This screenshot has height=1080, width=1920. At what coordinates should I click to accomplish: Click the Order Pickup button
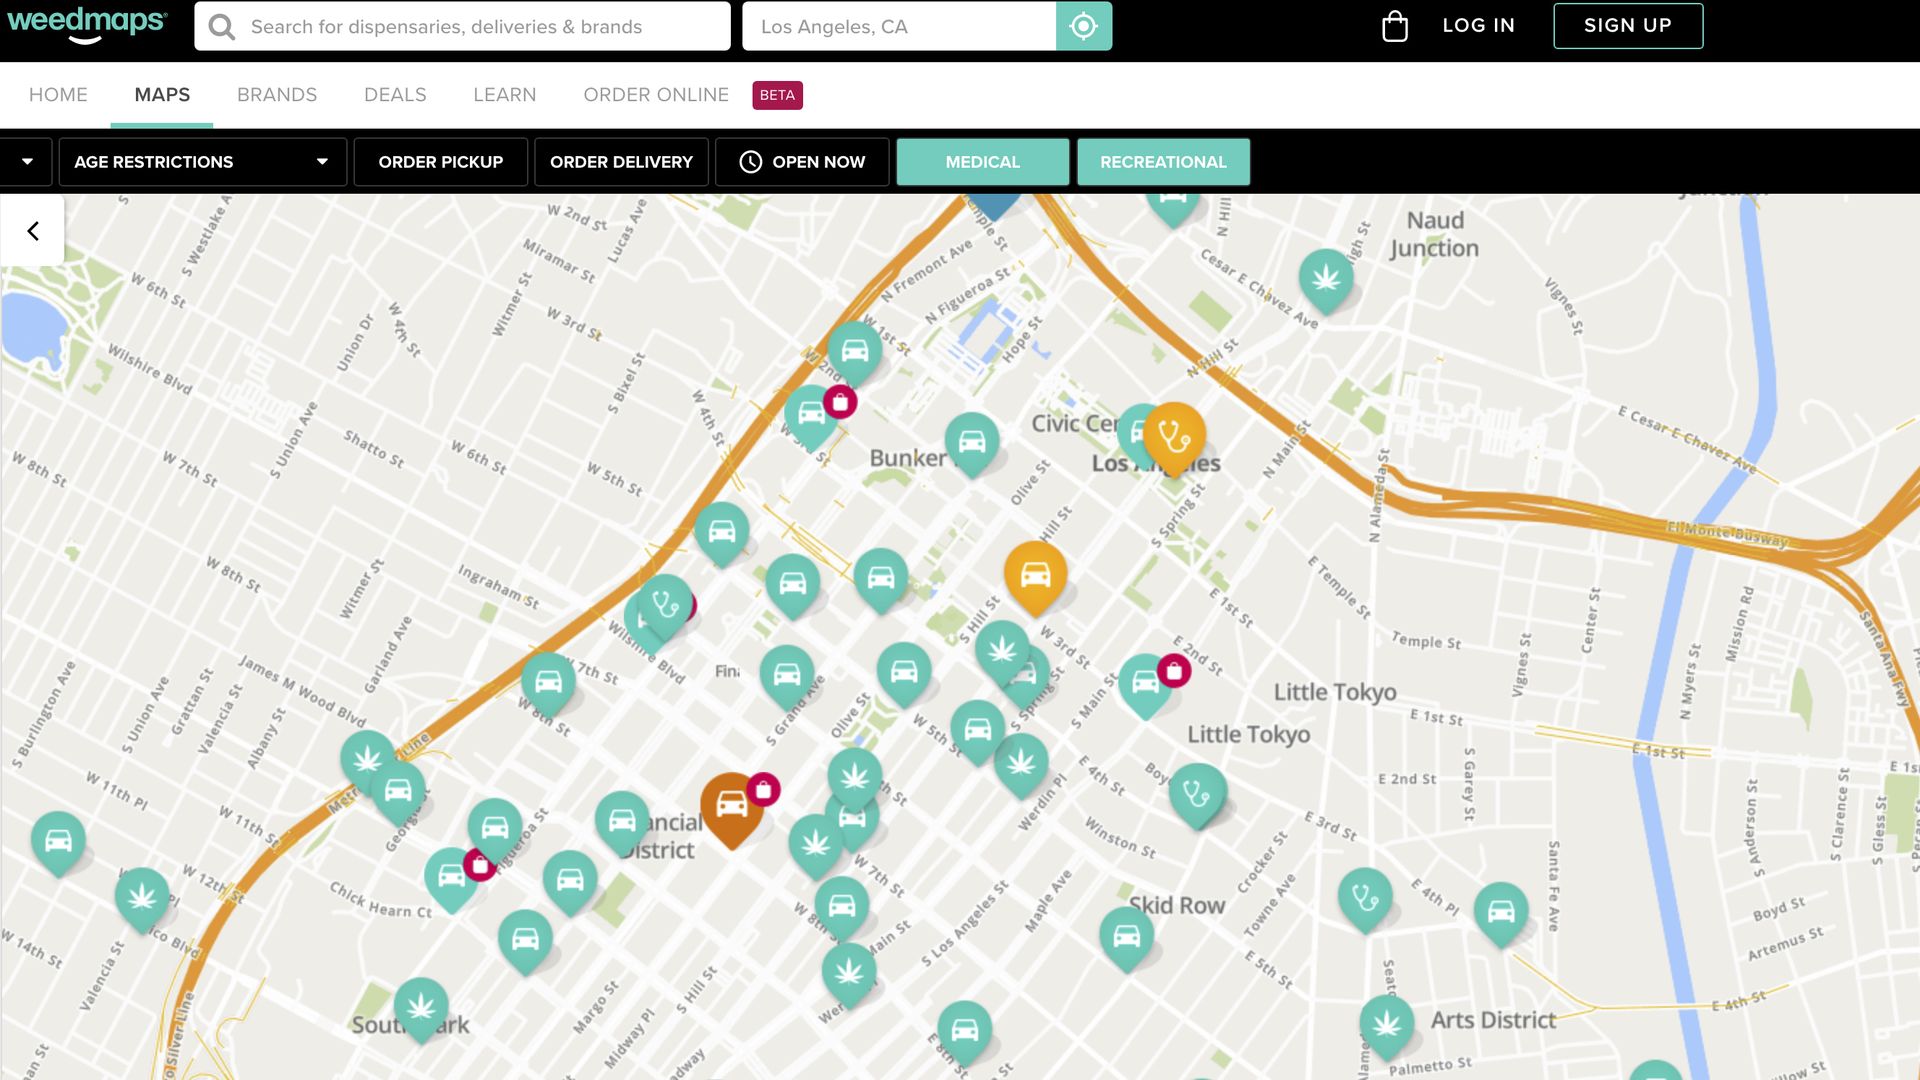click(440, 162)
